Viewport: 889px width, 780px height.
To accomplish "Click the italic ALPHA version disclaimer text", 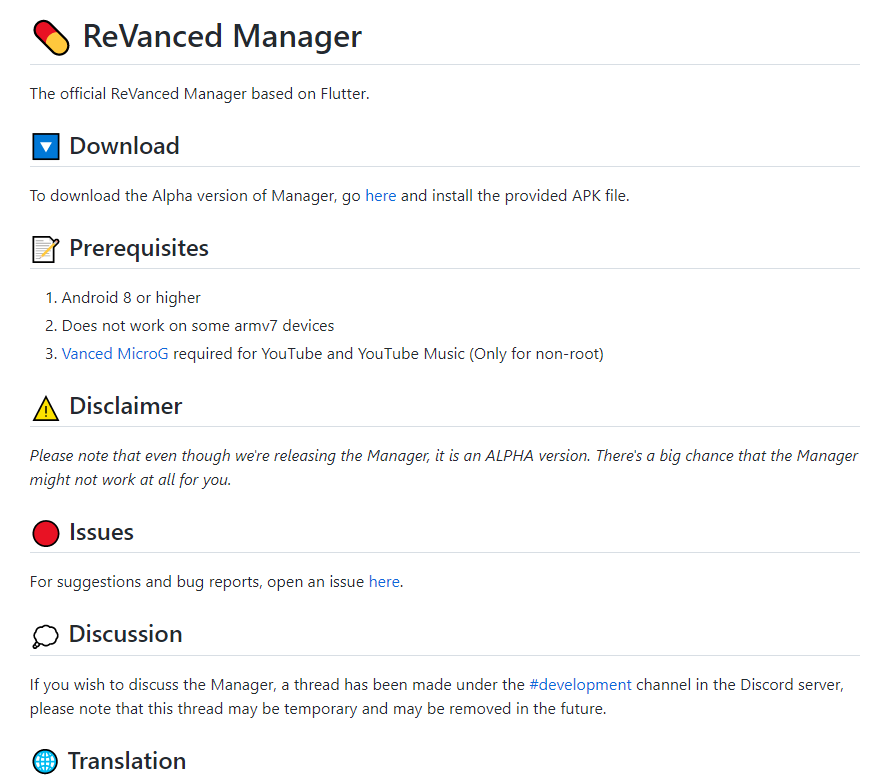I will (443, 467).
